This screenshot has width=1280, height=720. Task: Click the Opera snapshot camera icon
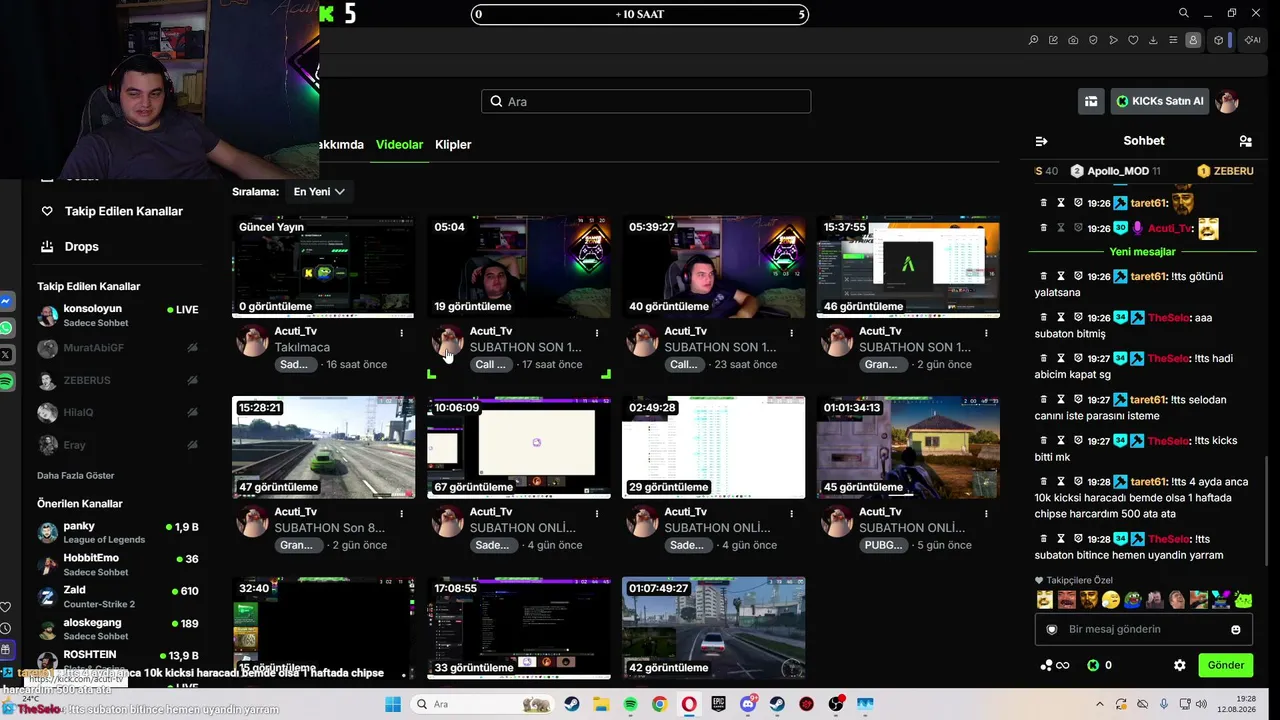[1073, 40]
